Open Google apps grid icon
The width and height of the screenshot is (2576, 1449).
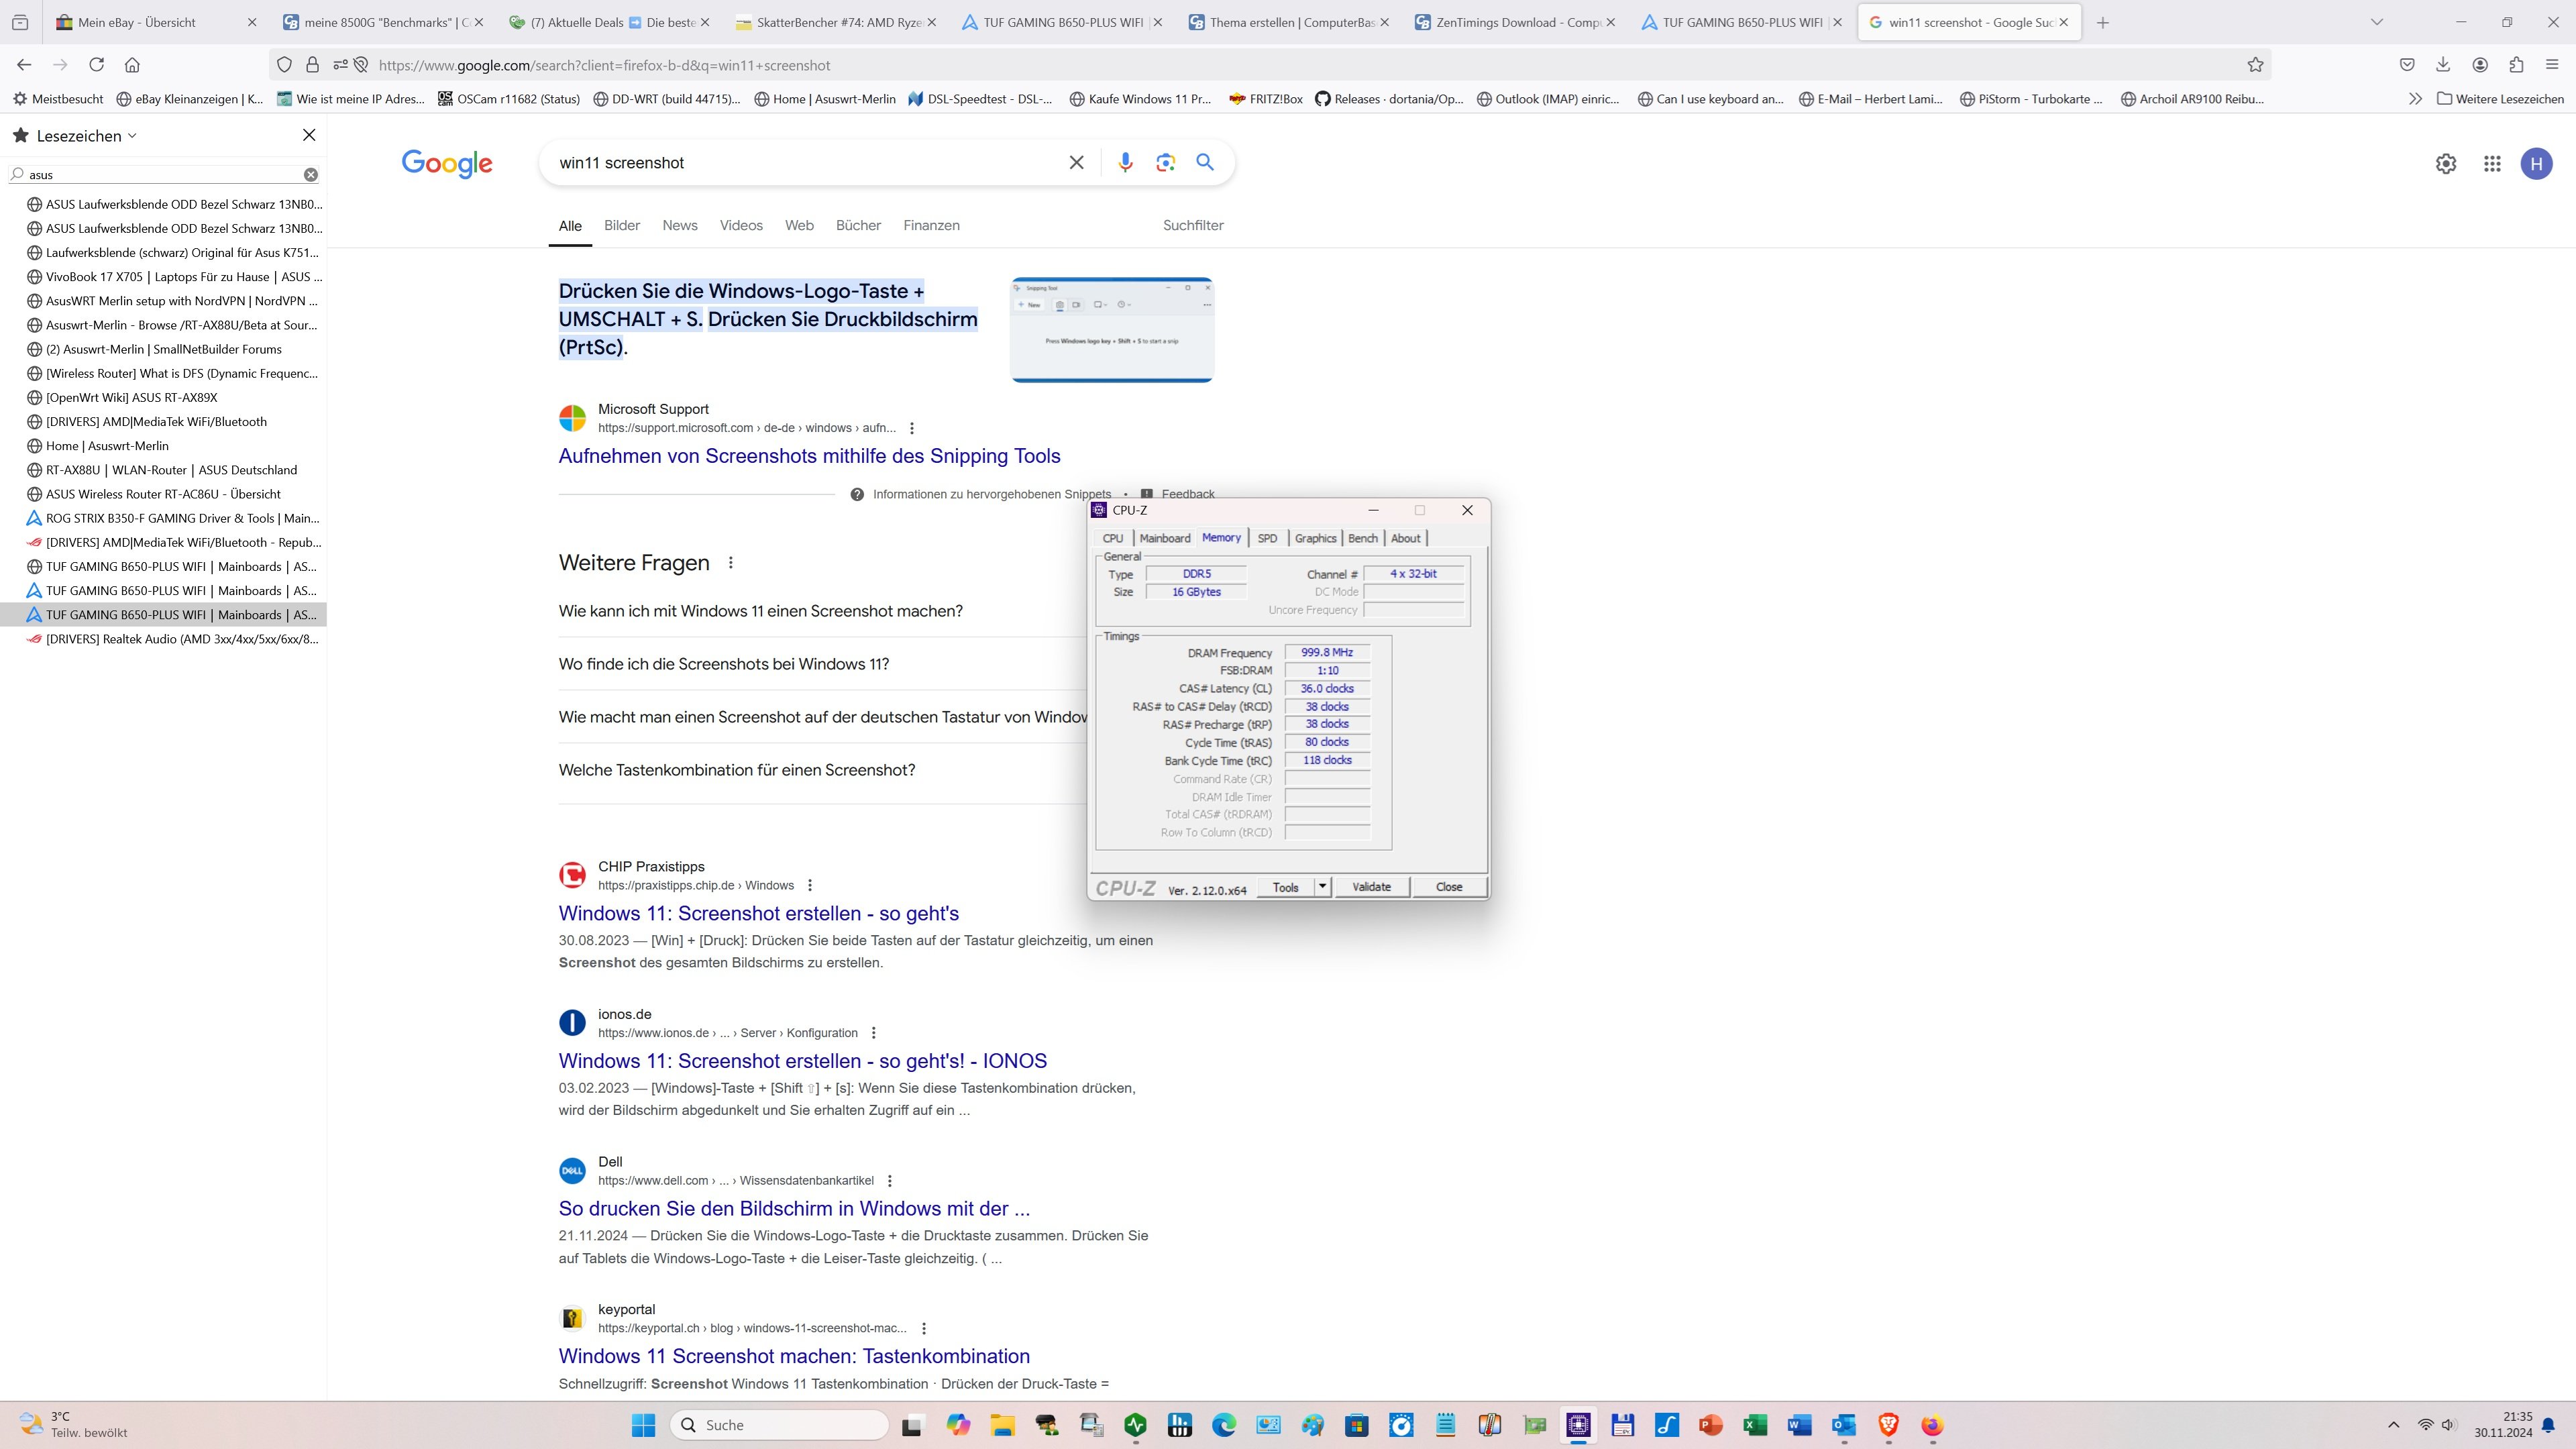(2492, 164)
